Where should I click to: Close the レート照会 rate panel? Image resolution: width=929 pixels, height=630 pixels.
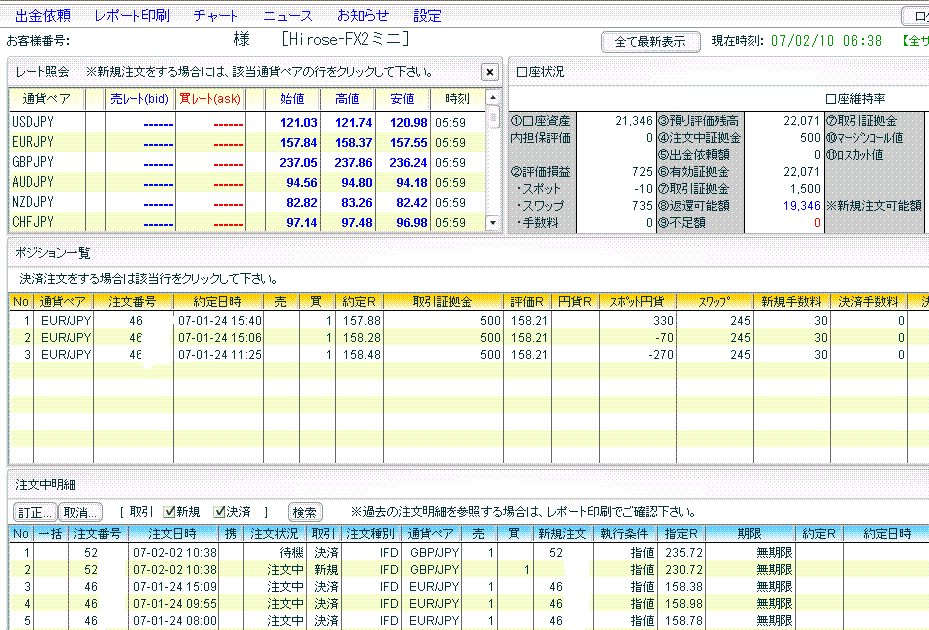coord(489,72)
